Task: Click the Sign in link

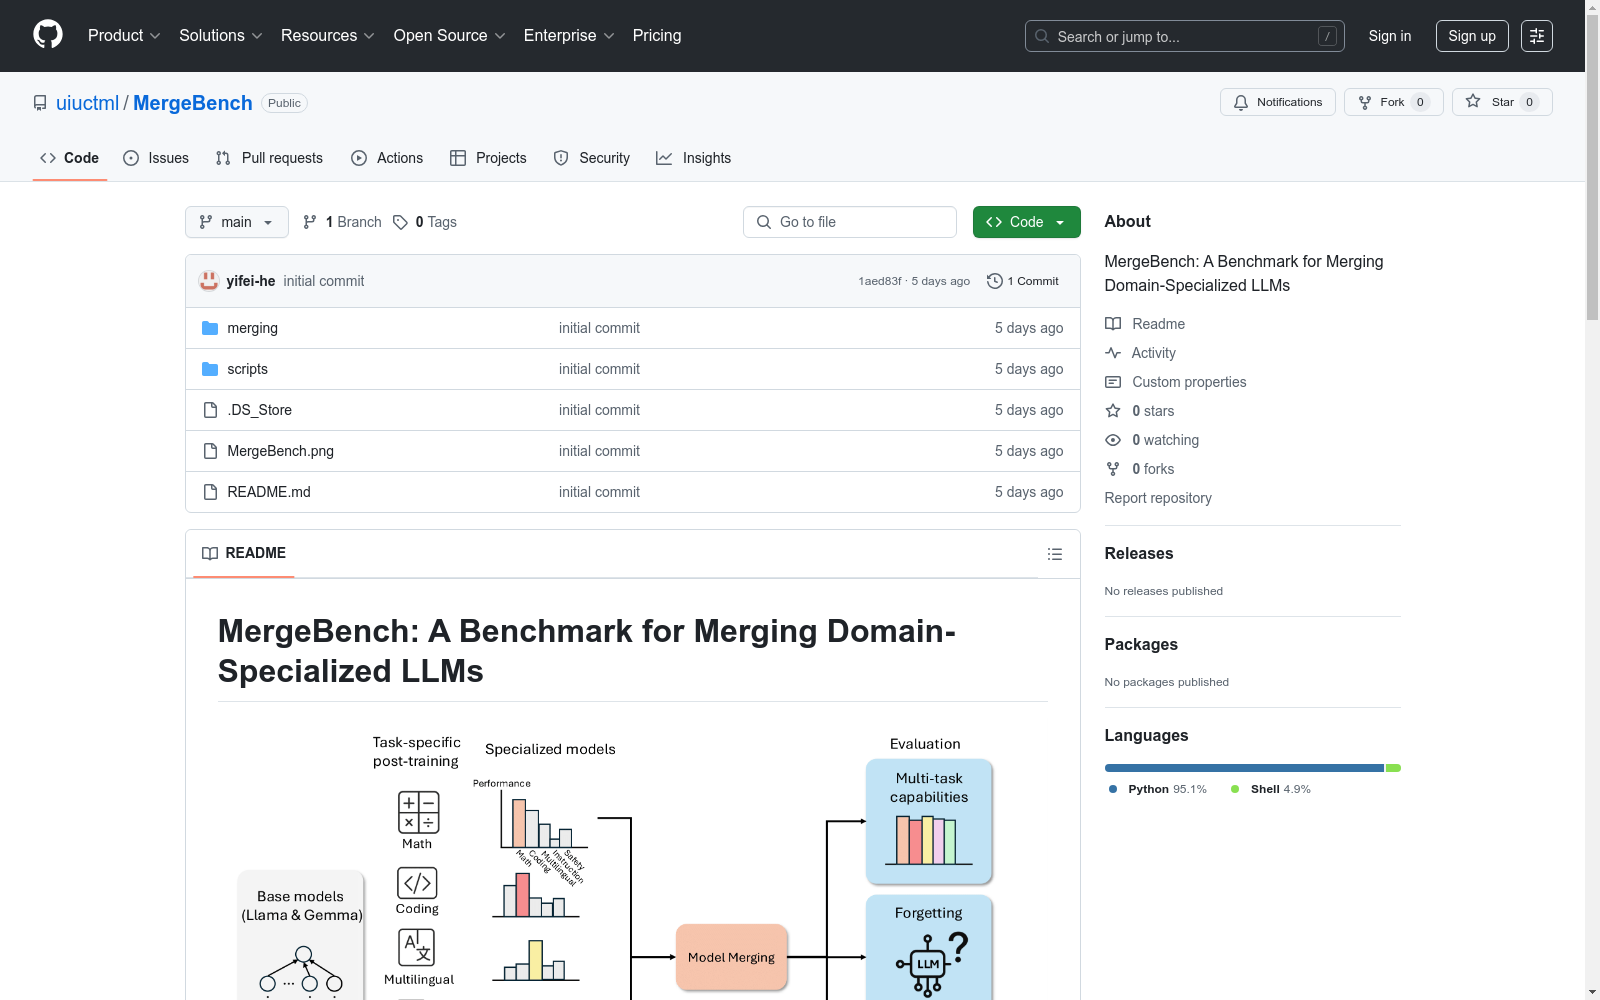Action: tap(1390, 36)
